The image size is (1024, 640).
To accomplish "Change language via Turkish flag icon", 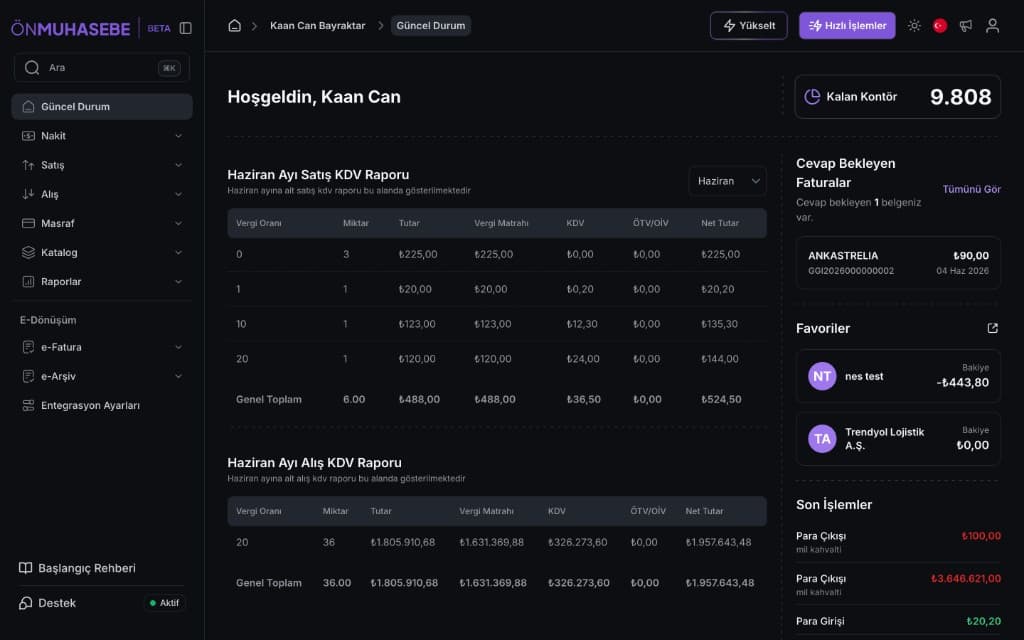I will (940, 25).
